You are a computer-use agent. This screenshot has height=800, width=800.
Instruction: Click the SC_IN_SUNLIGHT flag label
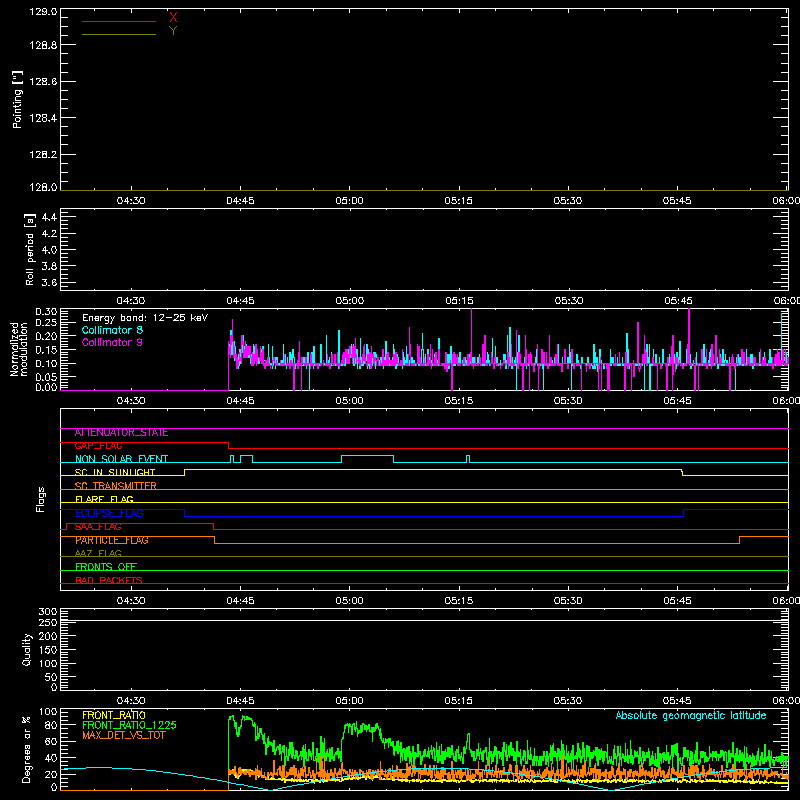[x=115, y=472]
